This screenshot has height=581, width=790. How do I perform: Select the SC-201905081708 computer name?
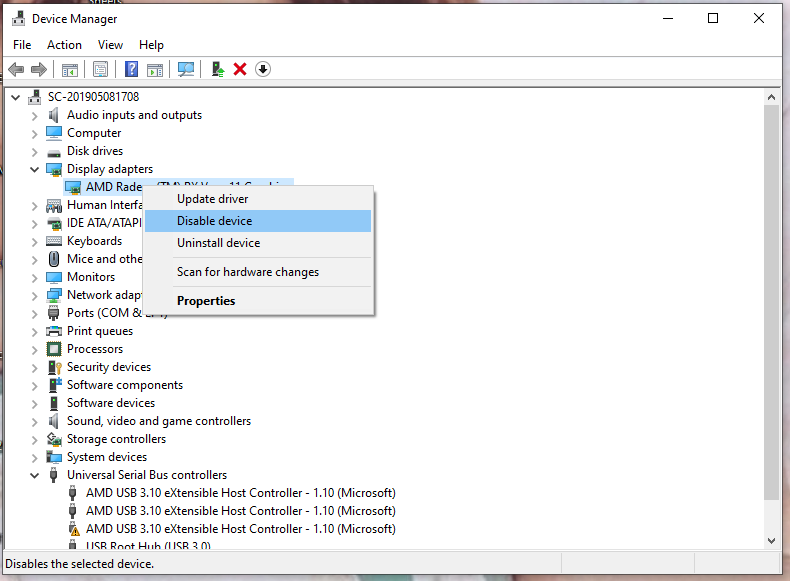[x=93, y=97]
